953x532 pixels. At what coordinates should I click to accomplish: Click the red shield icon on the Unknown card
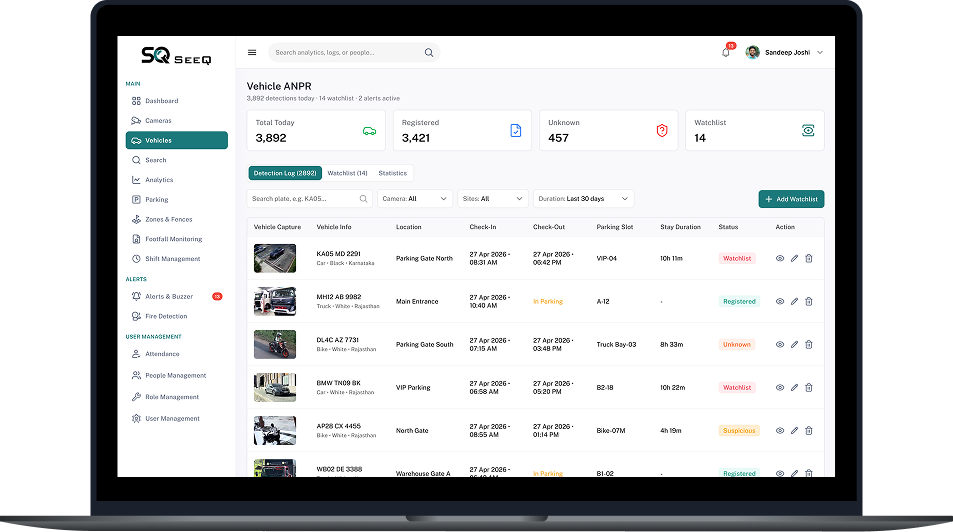(662, 130)
